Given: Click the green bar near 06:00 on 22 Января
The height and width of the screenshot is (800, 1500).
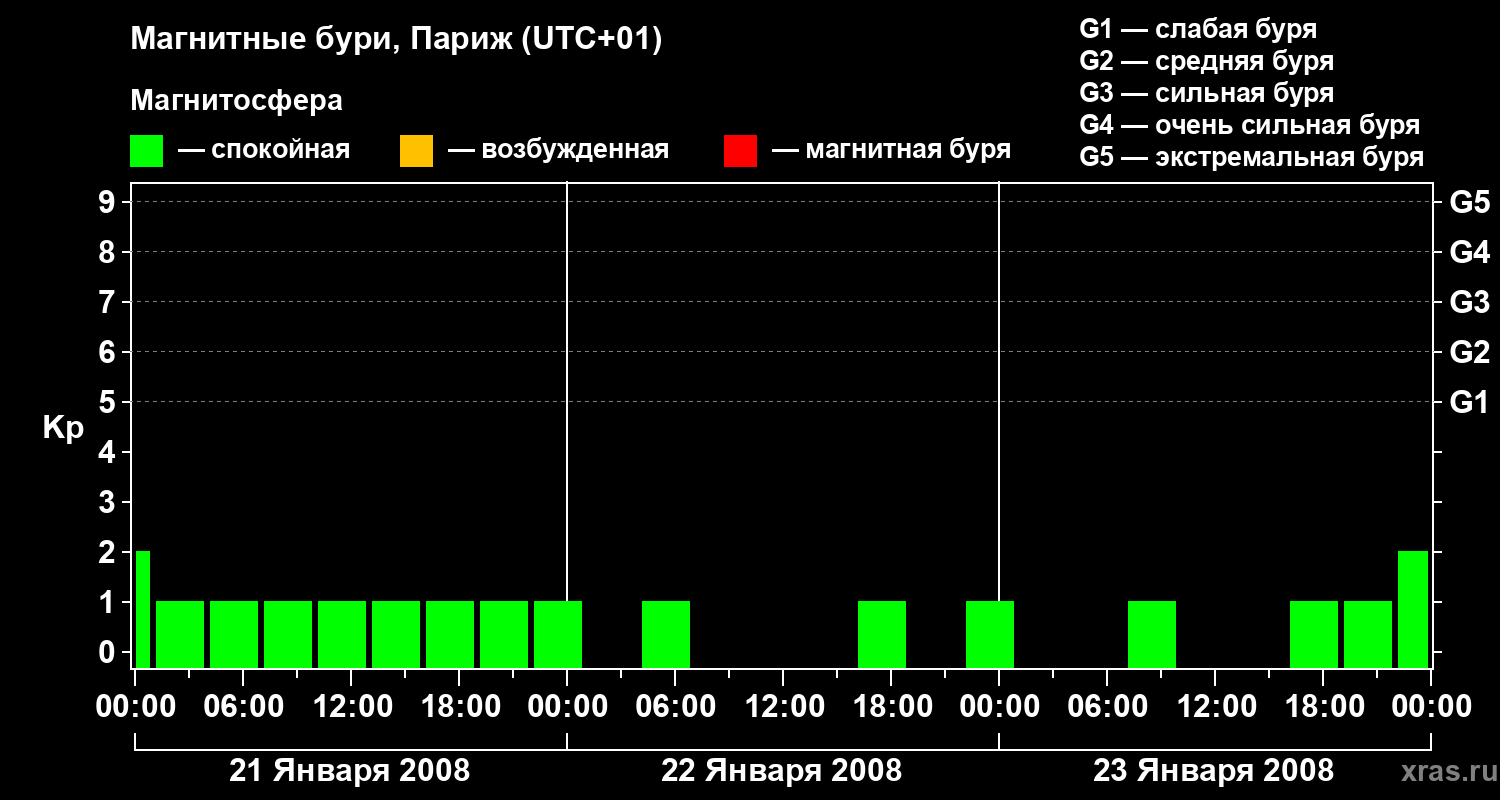Looking at the screenshot, I should coord(666,634).
